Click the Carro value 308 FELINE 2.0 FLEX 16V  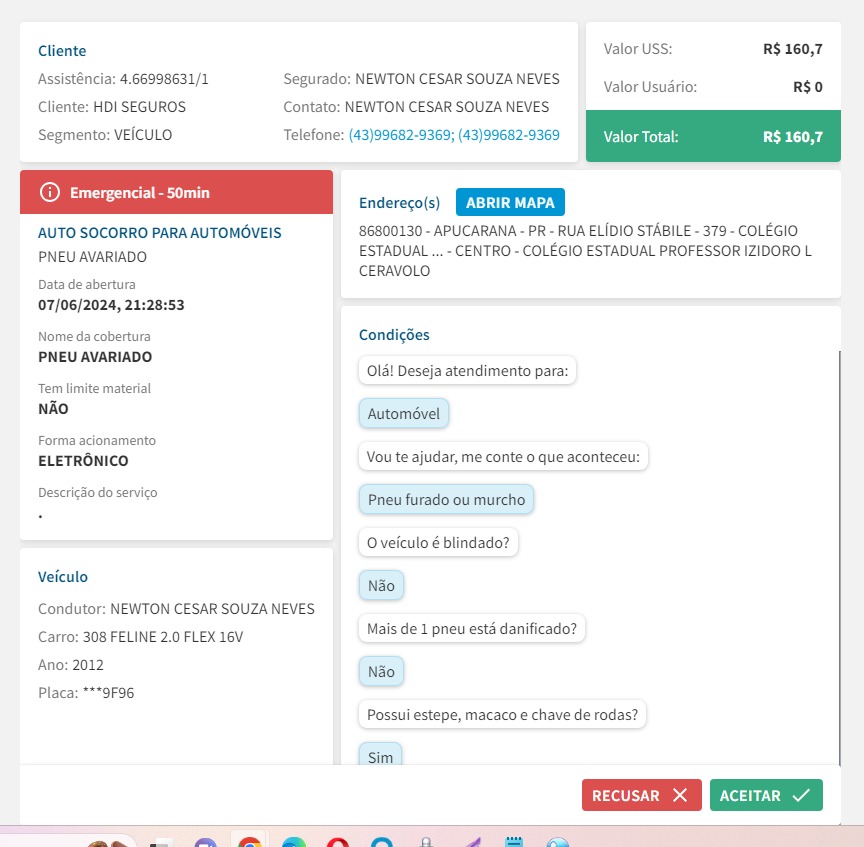pyautogui.click(x=163, y=637)
